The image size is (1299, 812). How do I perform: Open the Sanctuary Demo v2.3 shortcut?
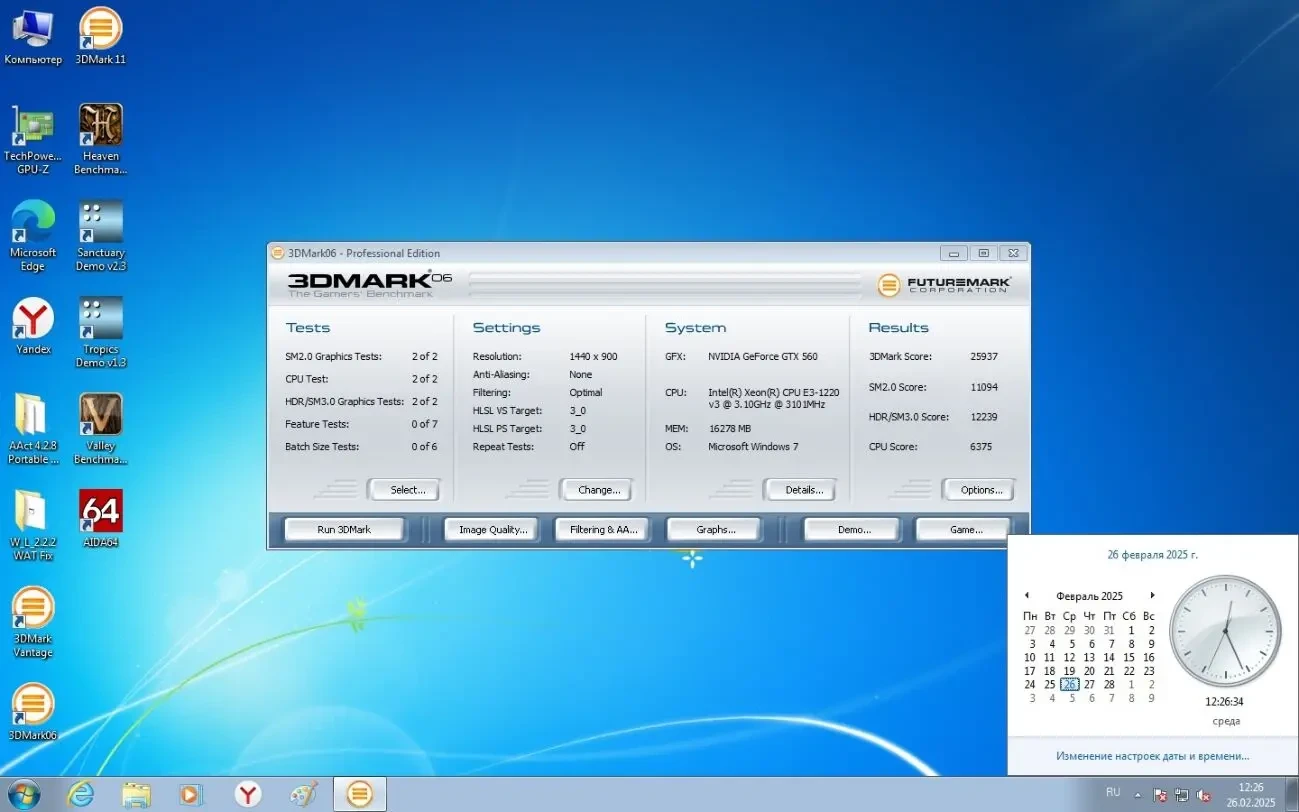(x=100, y=223)
